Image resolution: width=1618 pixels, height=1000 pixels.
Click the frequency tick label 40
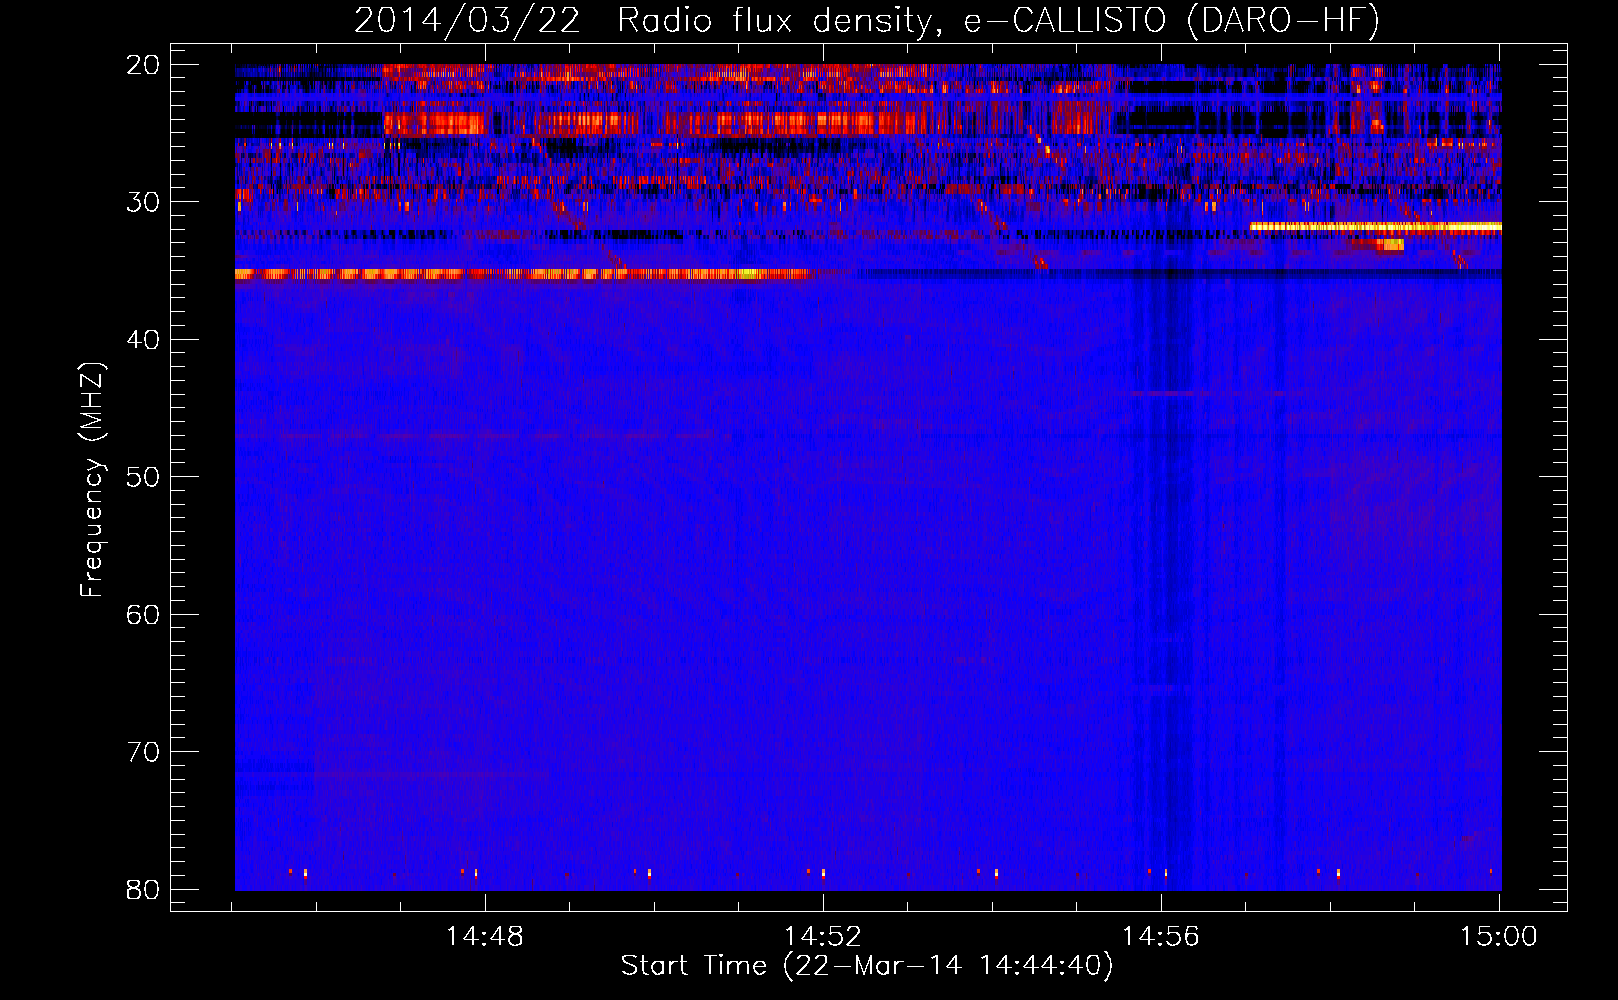coord(144,340)
